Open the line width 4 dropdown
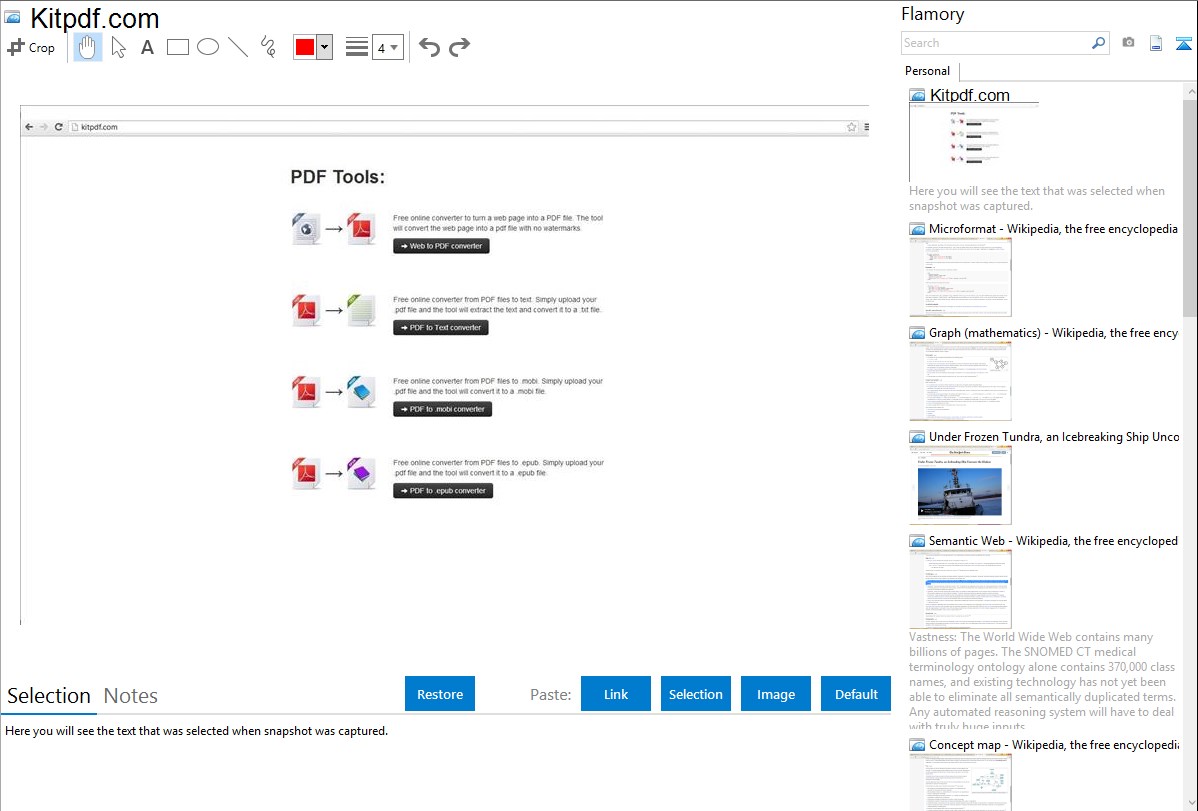Viewport: 1198px width, 811px height. click(x=387, y=47)
